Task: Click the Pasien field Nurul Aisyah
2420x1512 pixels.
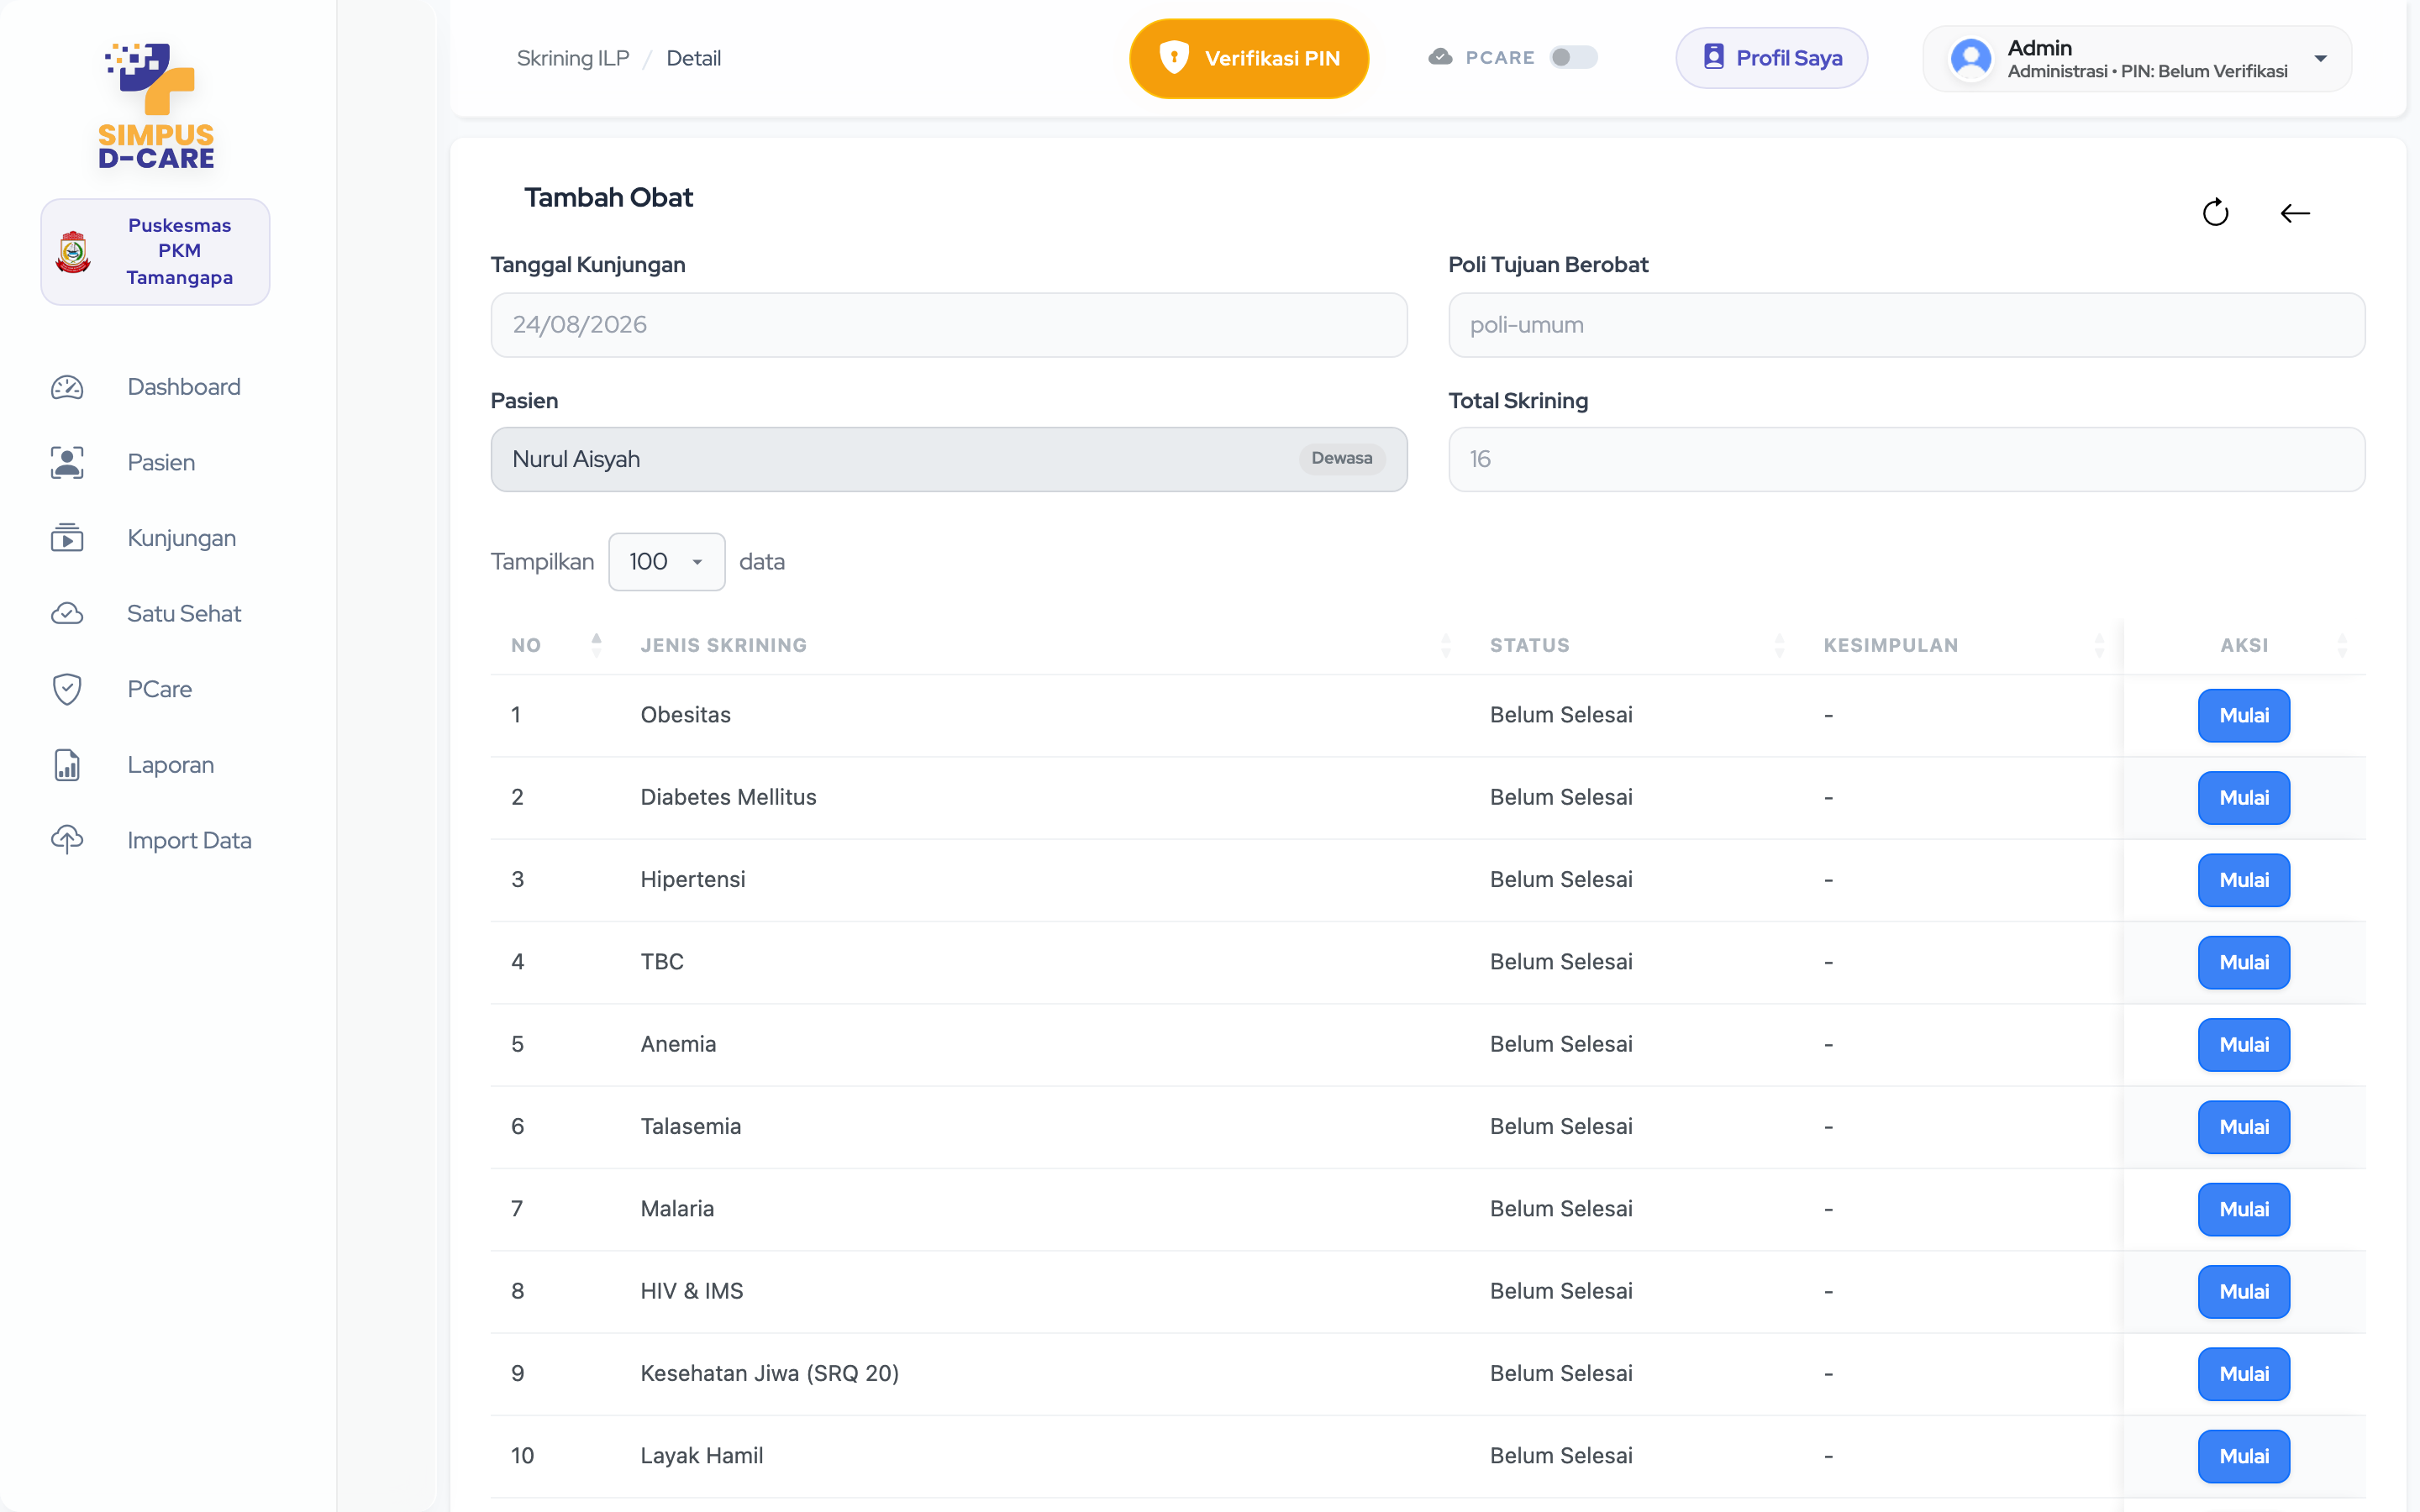Action: [949, 459]
